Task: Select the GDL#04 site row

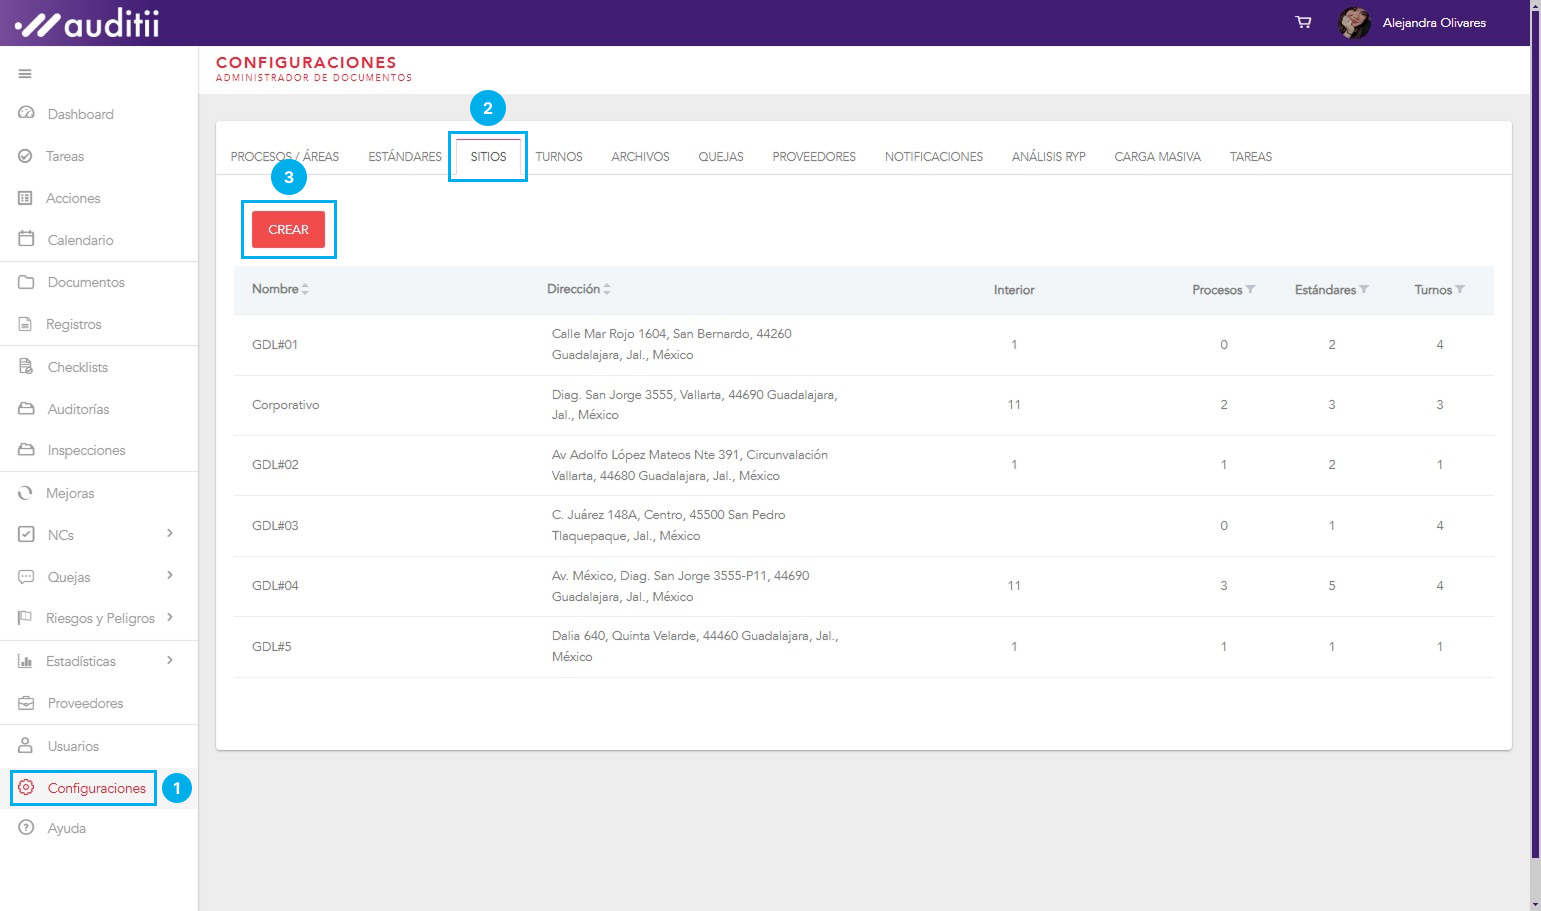Action: click(x=275, y=586)
